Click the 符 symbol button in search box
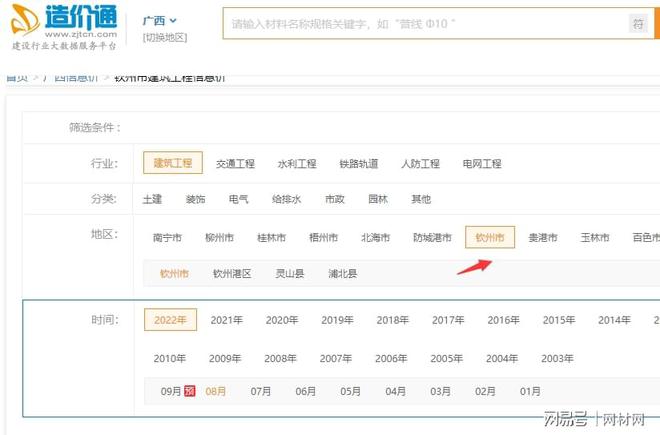660x435 pixels. point(639,24)
